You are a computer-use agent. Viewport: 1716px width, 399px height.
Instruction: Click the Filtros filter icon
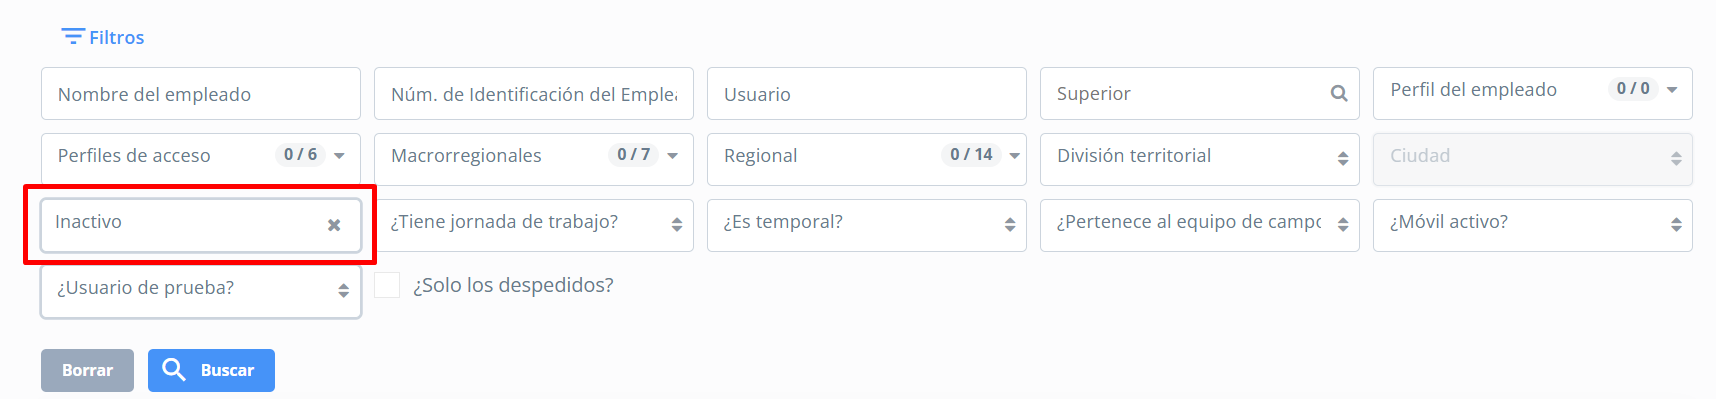pyautogui.click(x=72, y=37)
